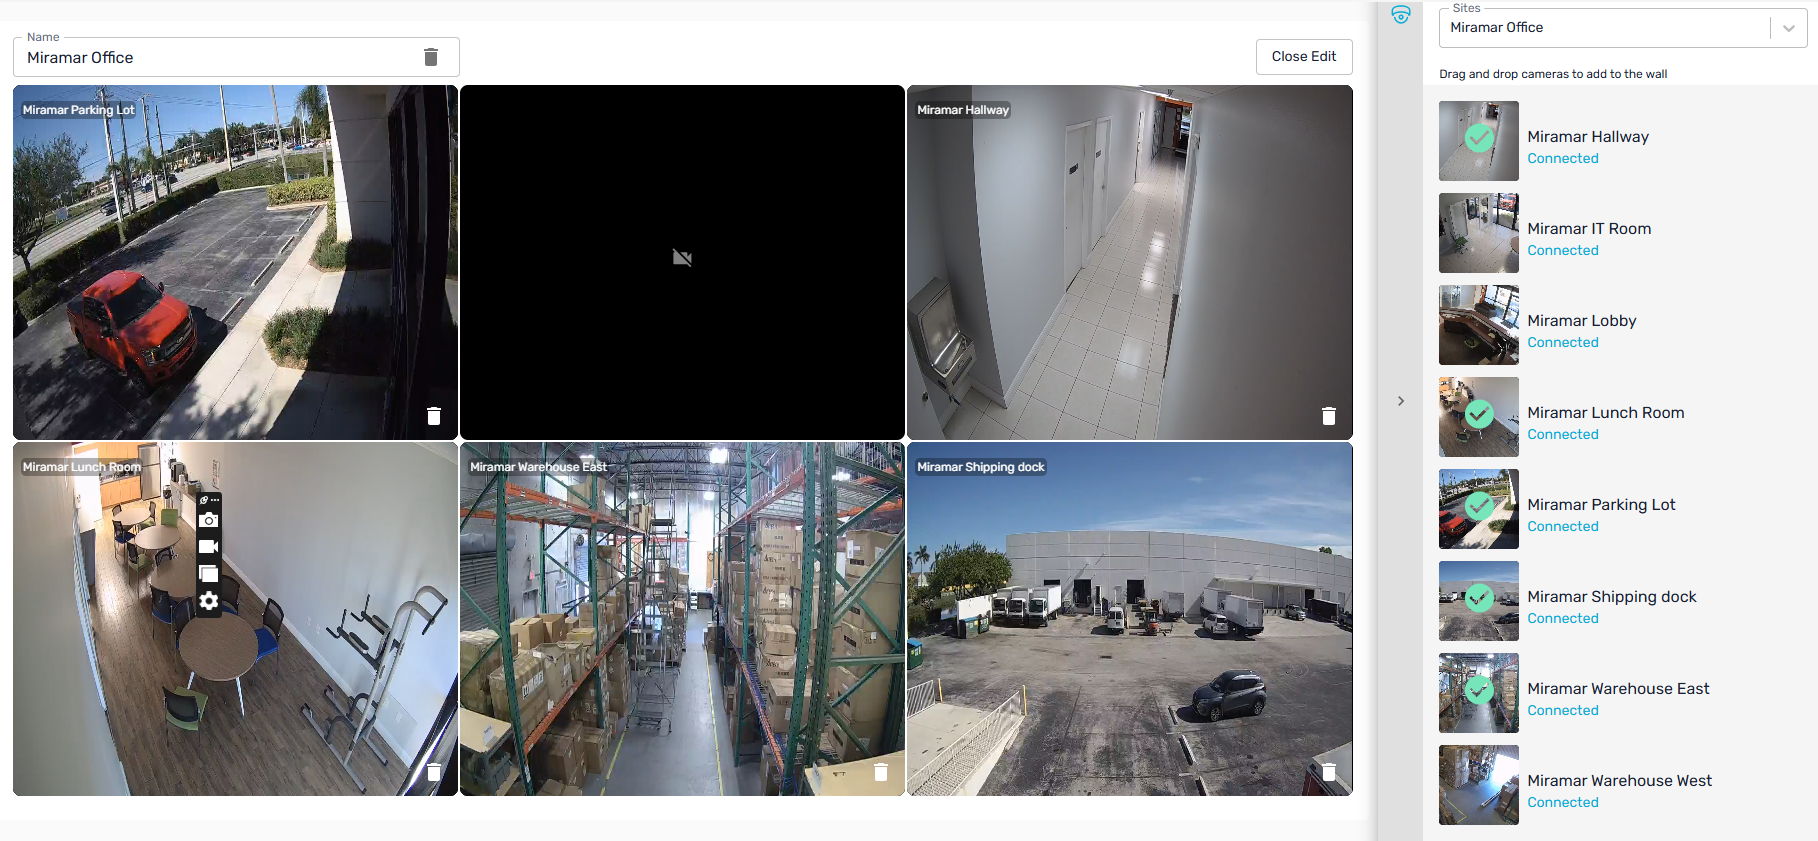The width and height of the screenshot is (1818, 841).
Task: Open settings gear on Lunch Room overlay
Action: [209, 601]
